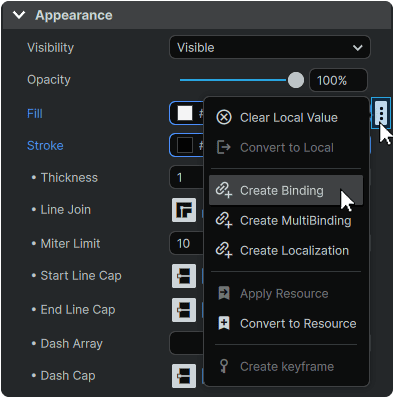Choose Create keyframe menu entry
Viewport: 394px width, 398px height.
coord(286,367)
